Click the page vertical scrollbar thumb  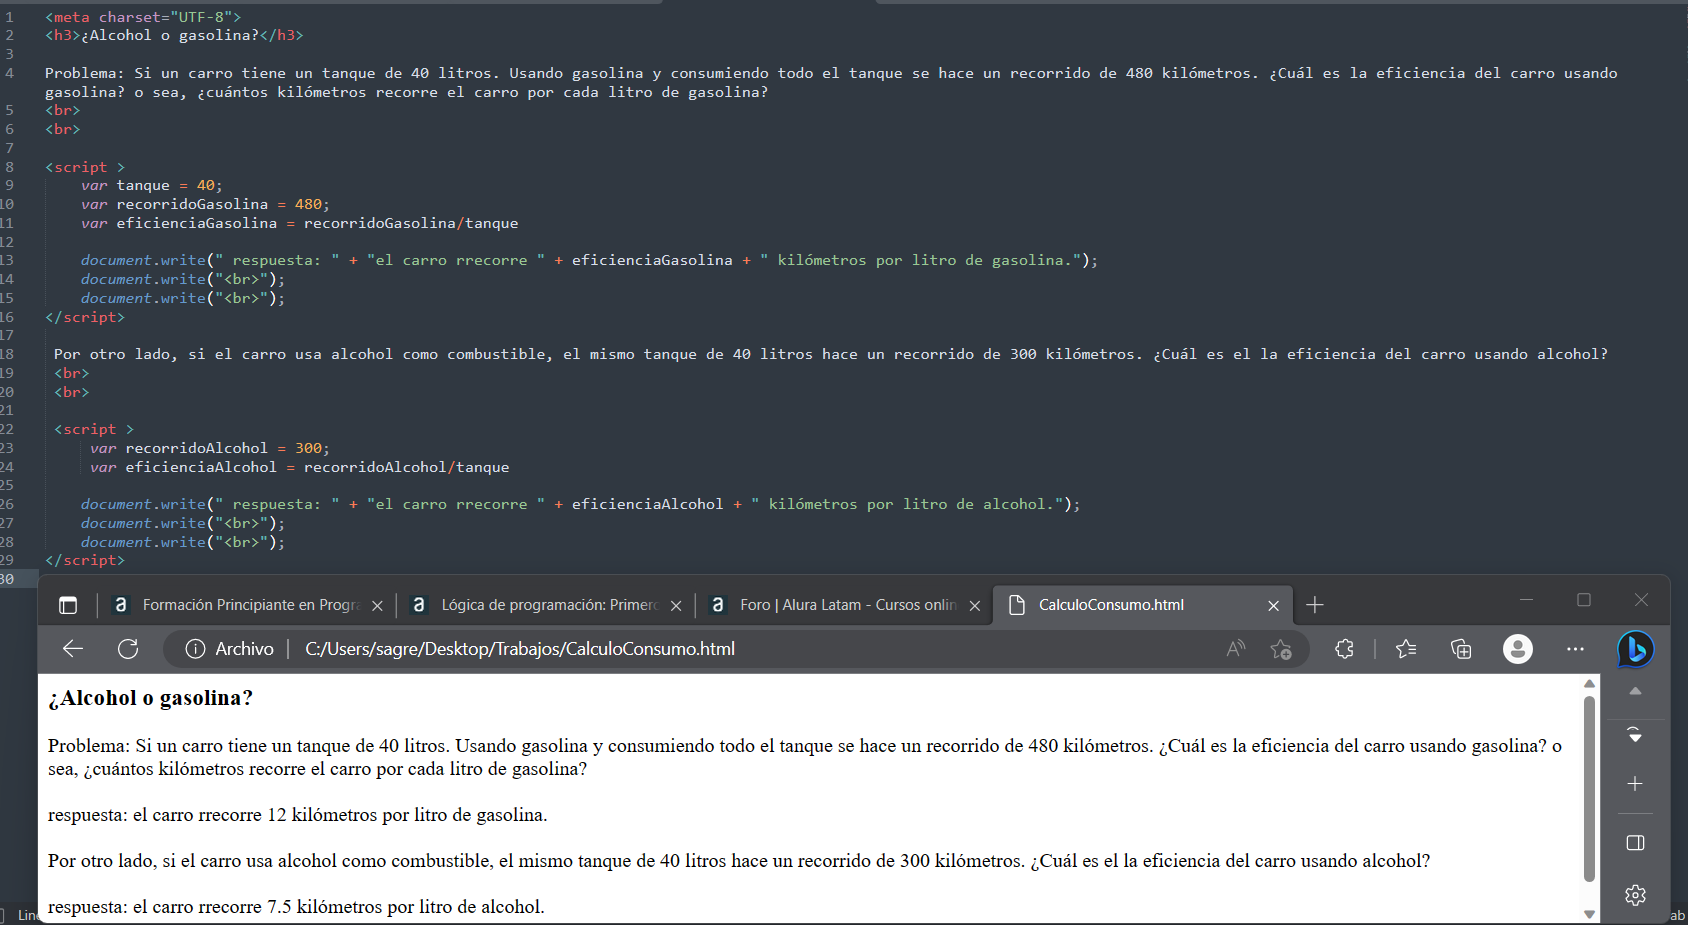[x=1589, y=788]
